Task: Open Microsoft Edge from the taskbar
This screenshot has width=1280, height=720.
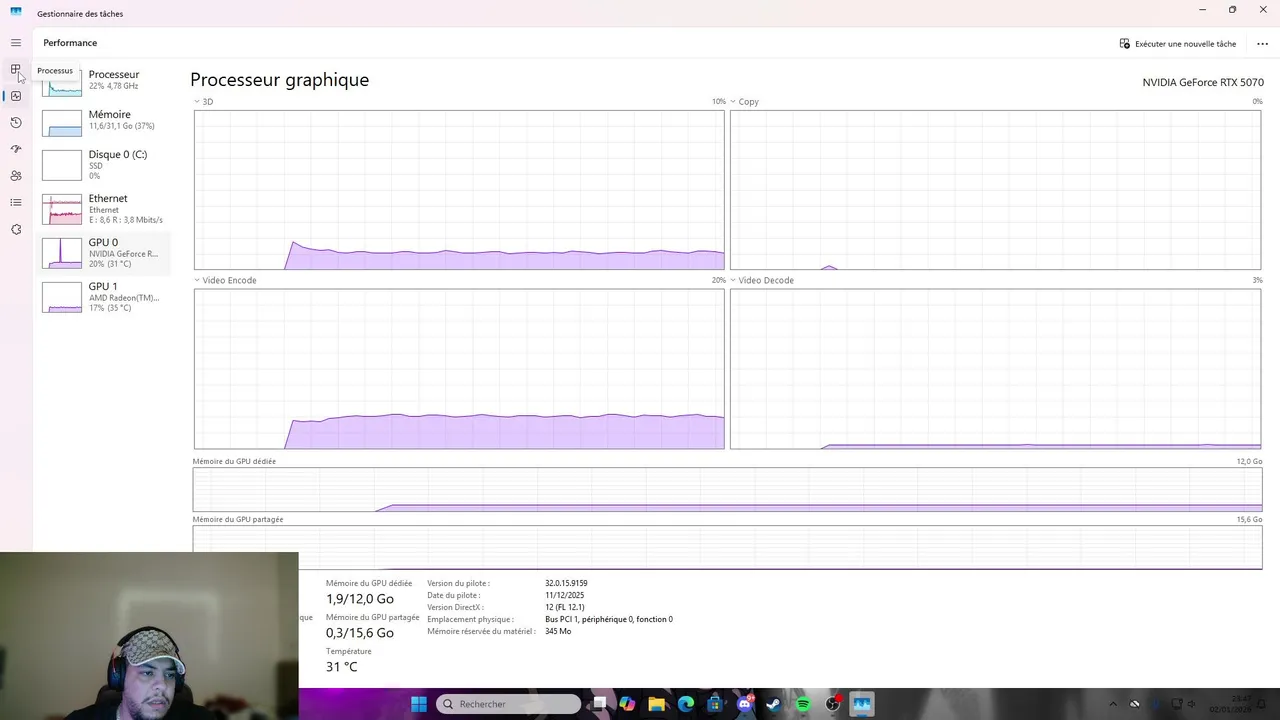Action: coord(686,704)
